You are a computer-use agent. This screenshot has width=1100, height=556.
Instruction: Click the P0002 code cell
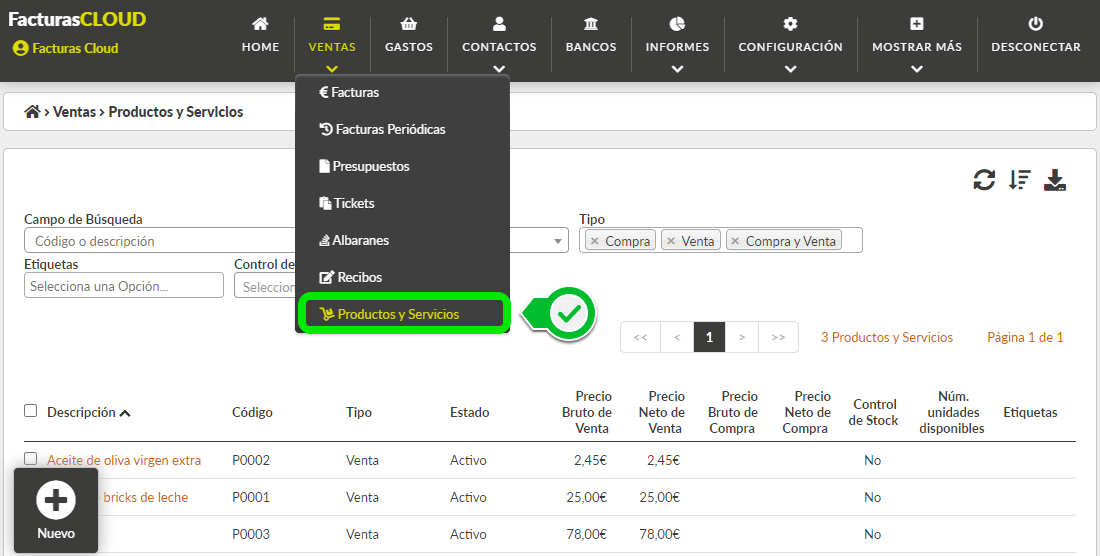click(251, 461)
